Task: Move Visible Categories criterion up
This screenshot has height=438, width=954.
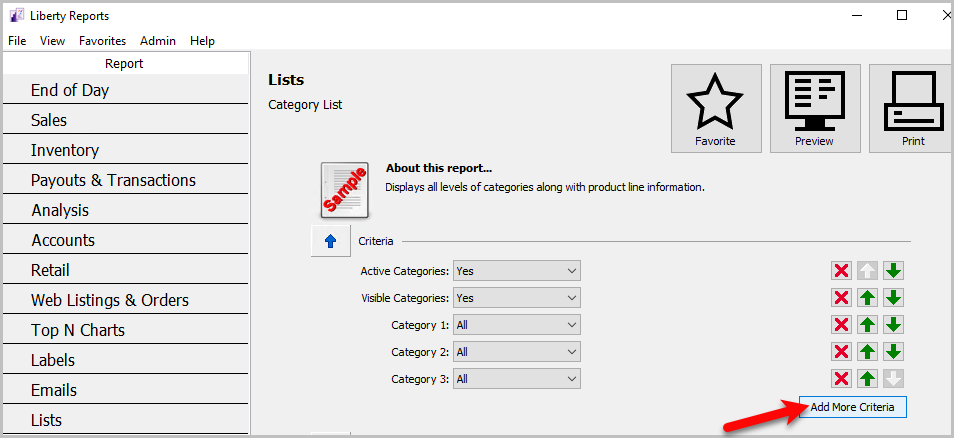Action: pyautogui.click(x=867, y=297)
